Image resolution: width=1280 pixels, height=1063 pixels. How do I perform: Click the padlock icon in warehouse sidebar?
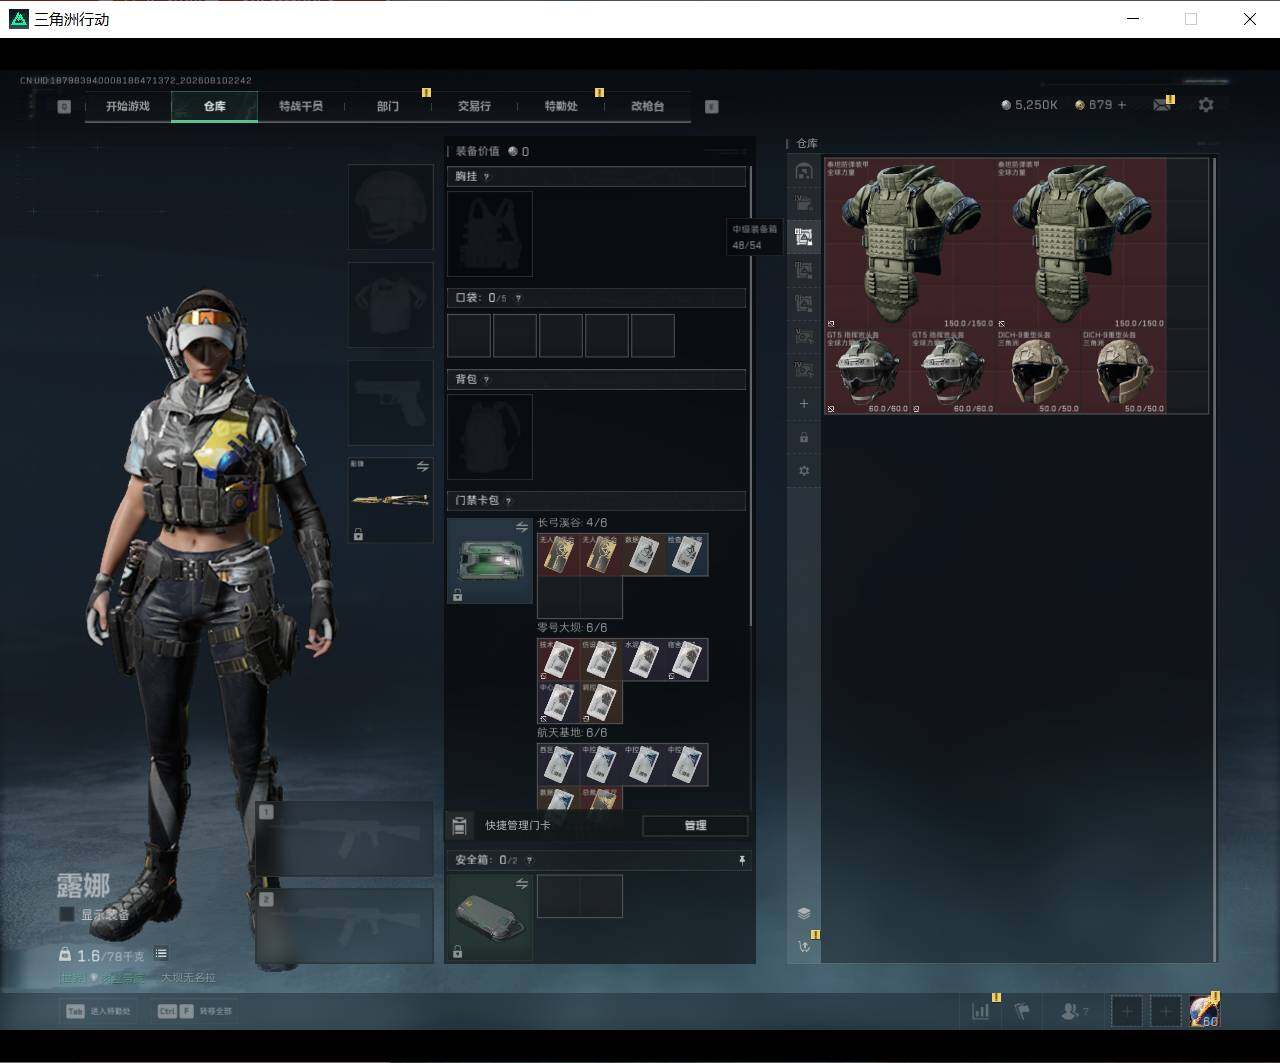click(x=804, y=437)
